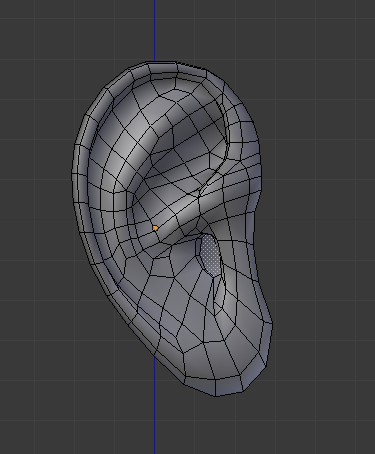Click the ear surface where red and blue axes would cross
Screen dimensions: 375x454
tap(154, 219)
